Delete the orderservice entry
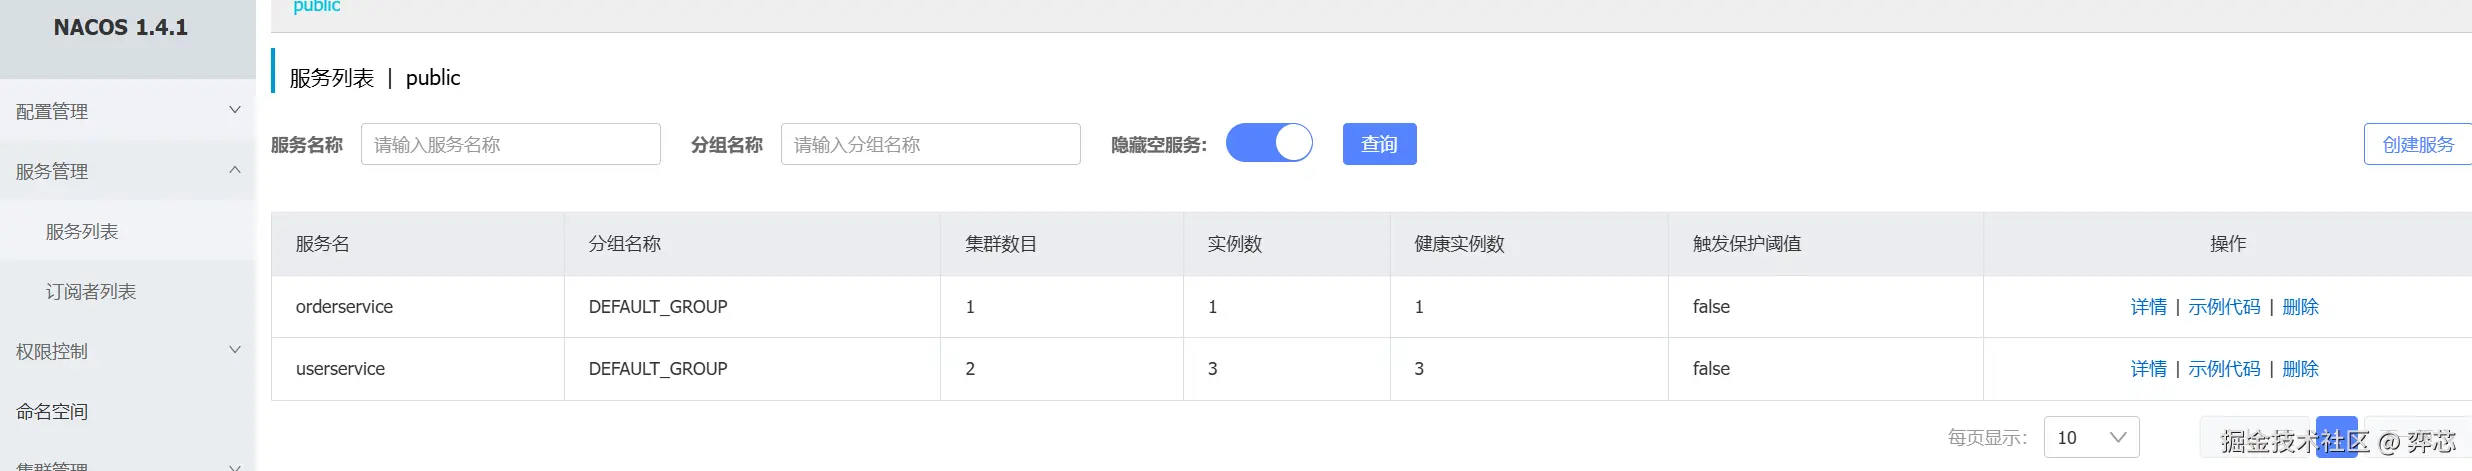2472x471 pixels. 2300,307
